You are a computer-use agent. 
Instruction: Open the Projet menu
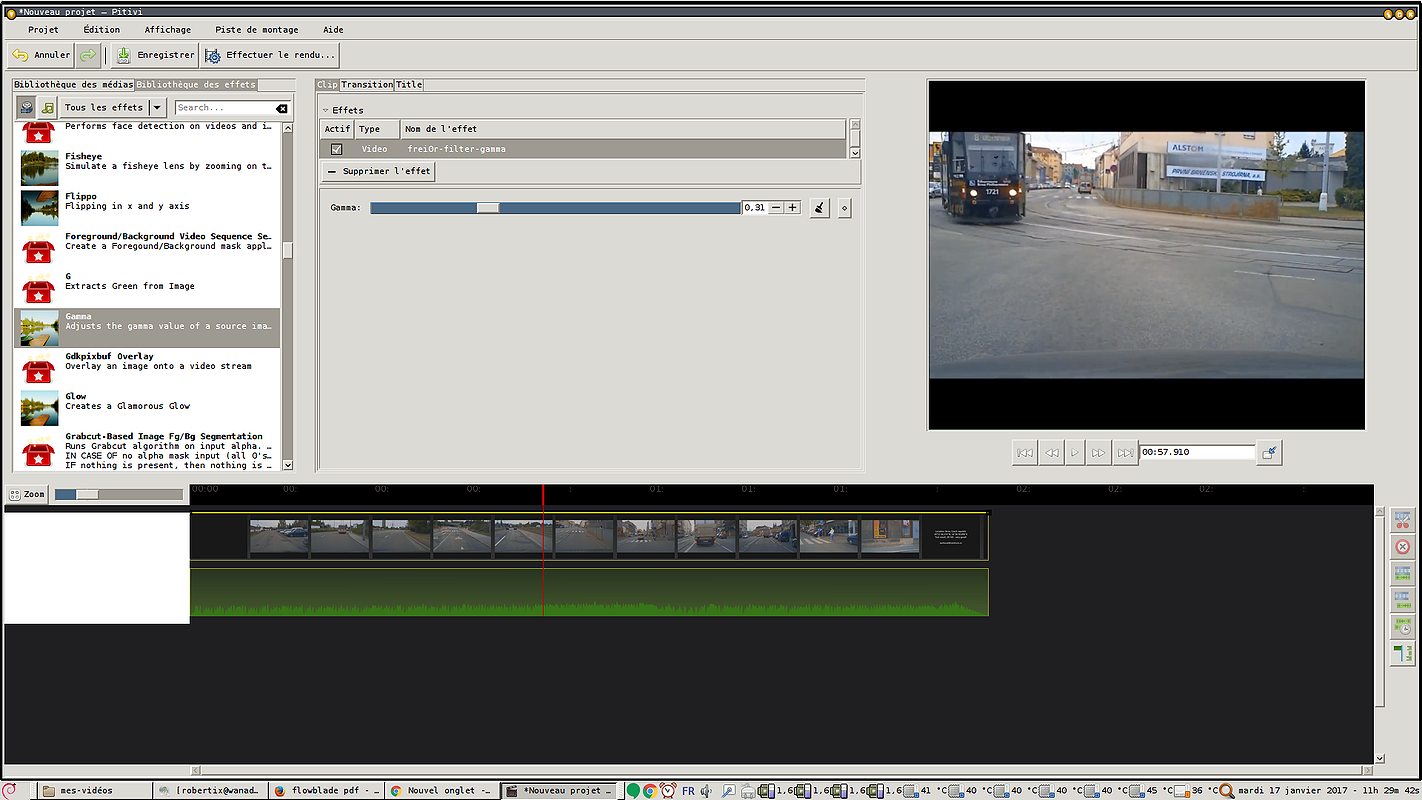(43, 29)
